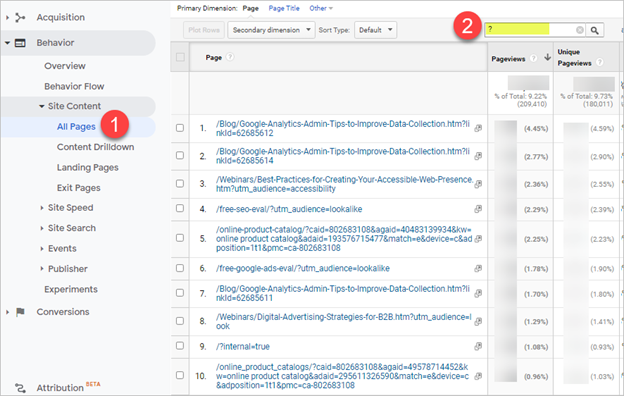This screenshot has height=396, width=624.
Task: Open the Sort Type Default dropdown
Action: point(375,30)
